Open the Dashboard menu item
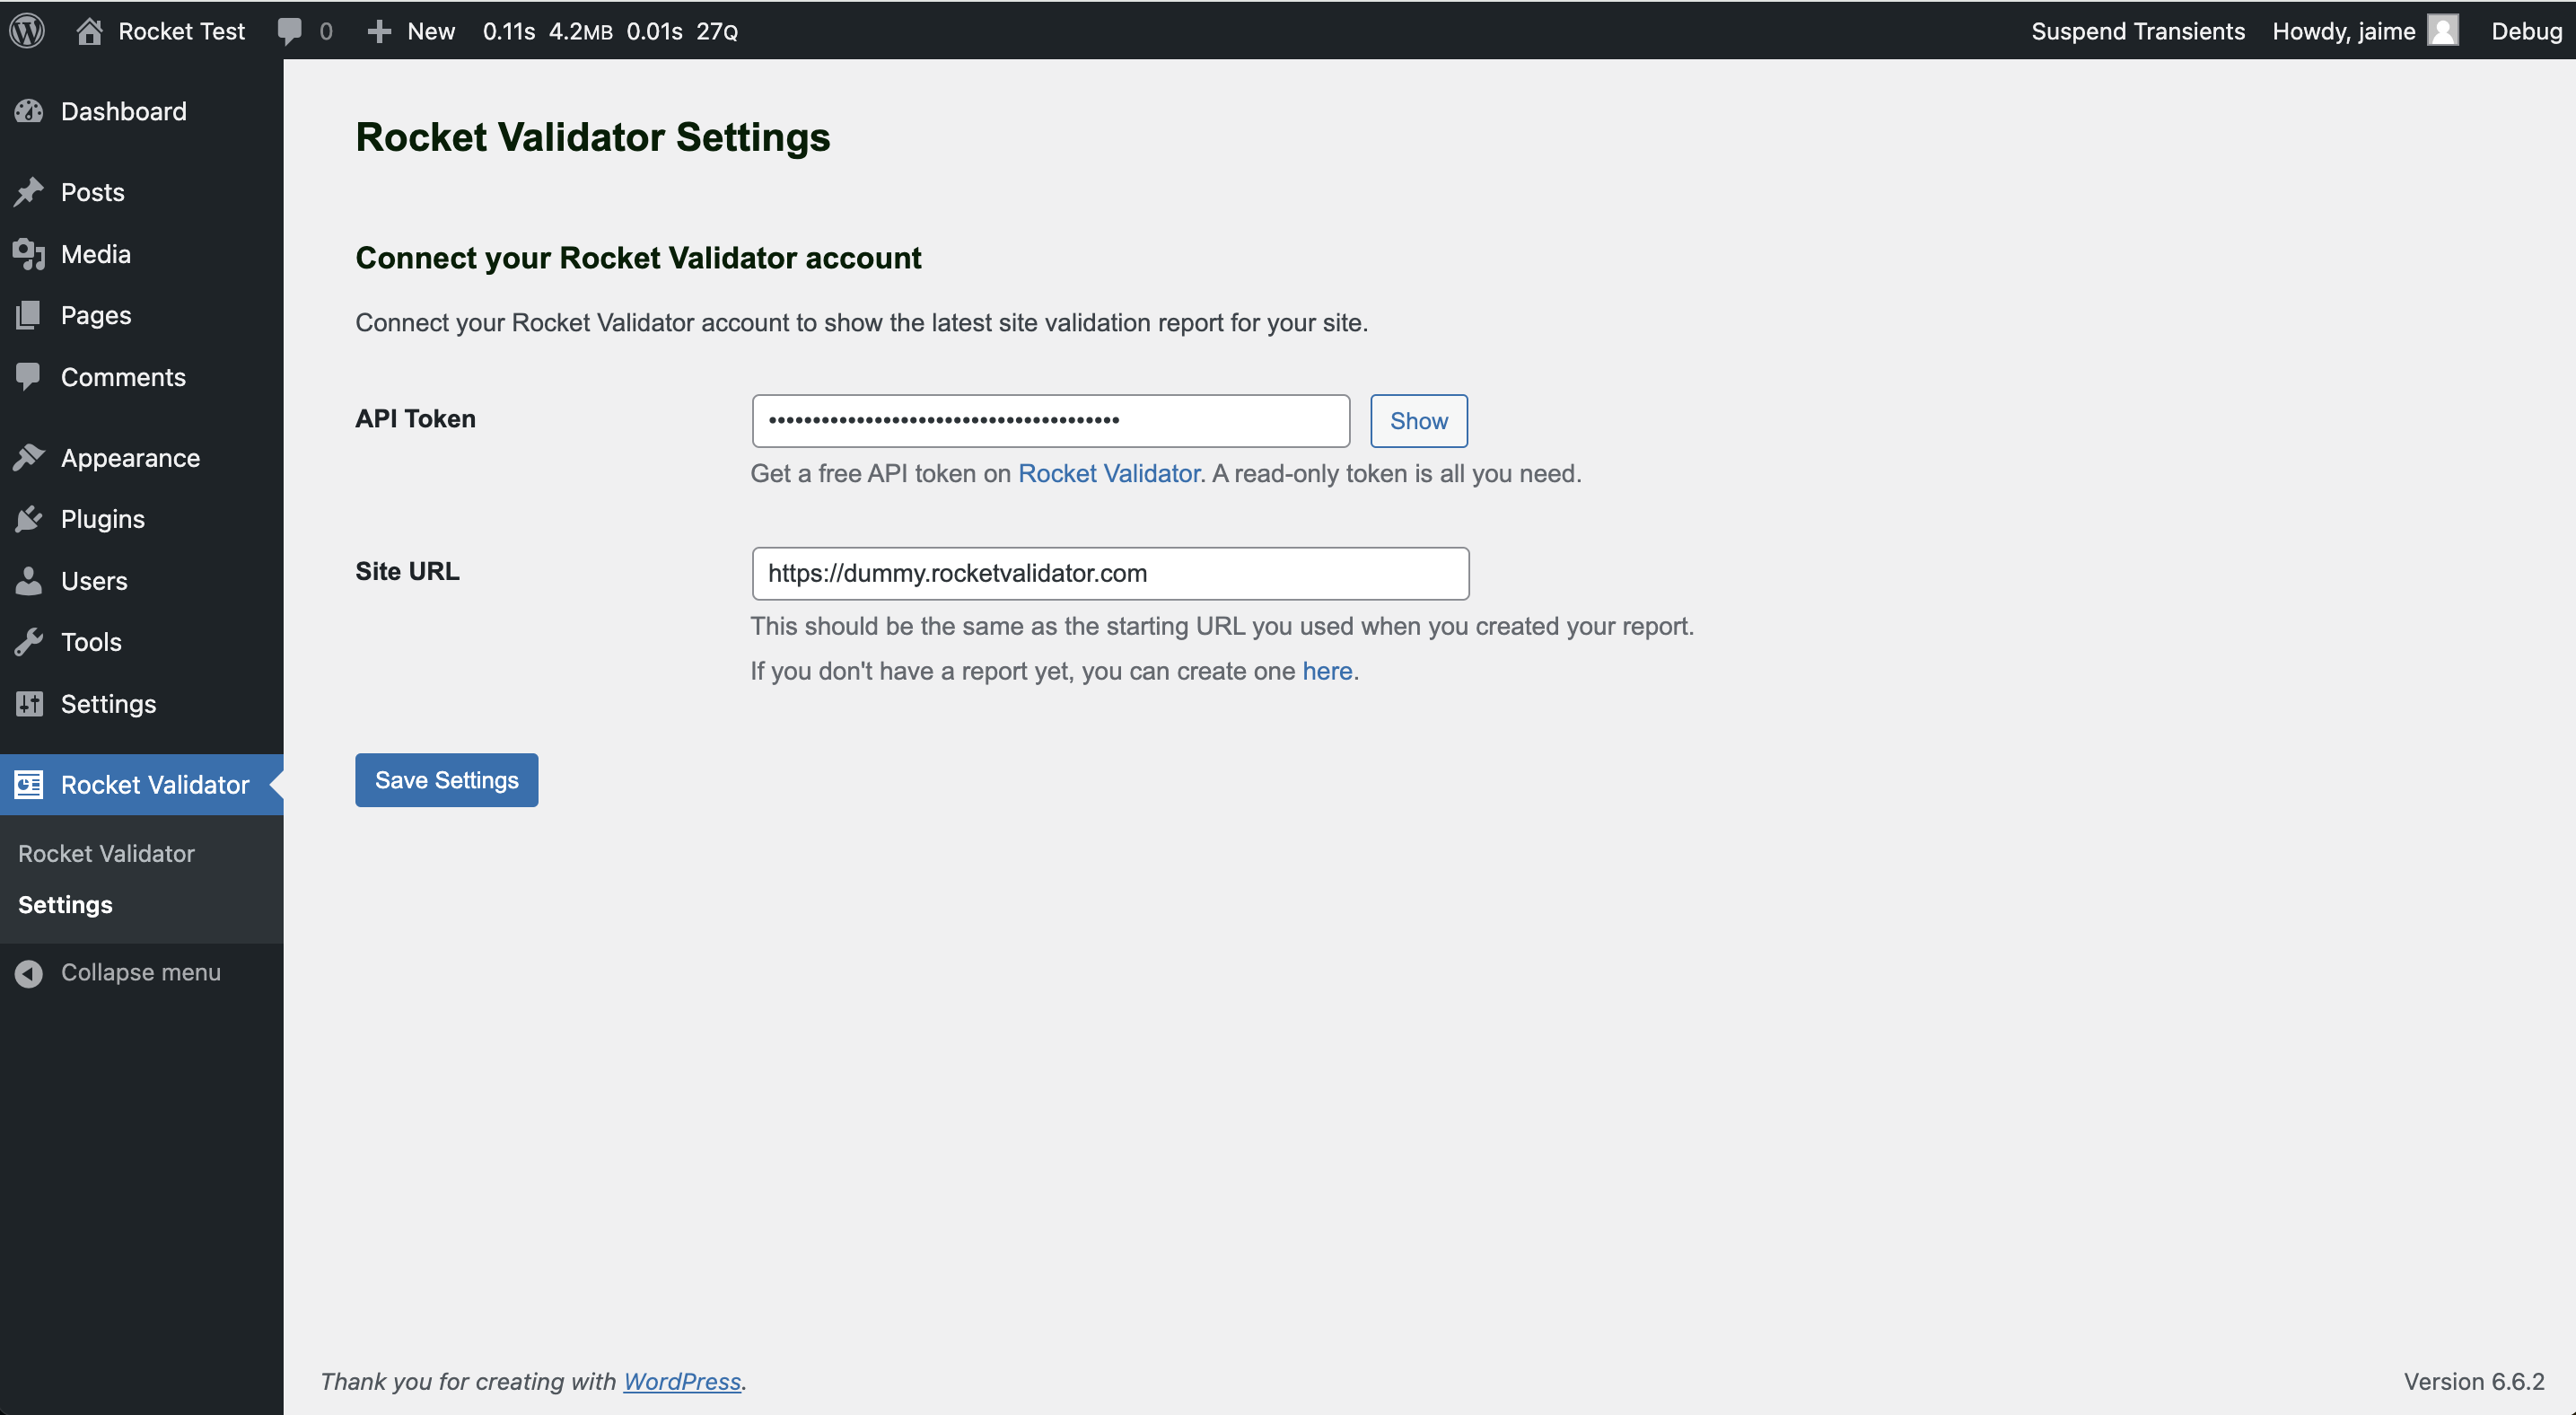 [x=124, y=110]
